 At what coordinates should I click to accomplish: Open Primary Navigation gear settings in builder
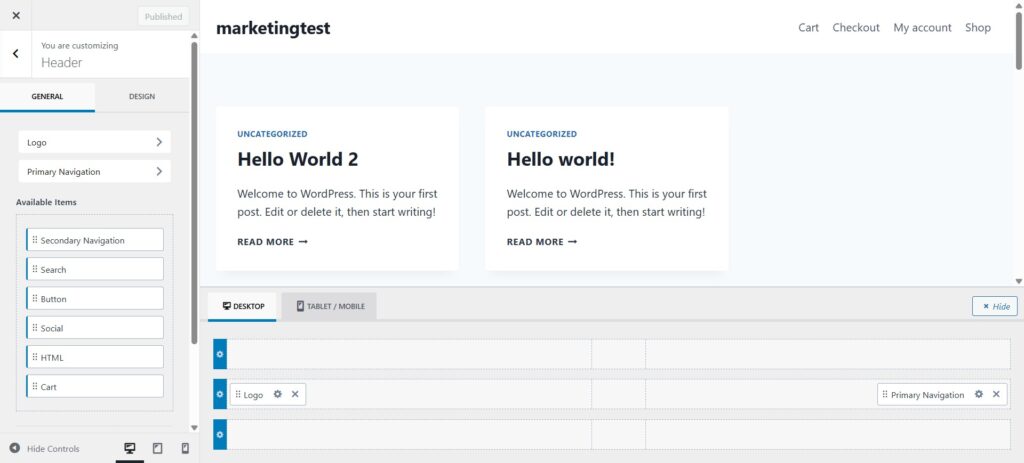pos(979,395)
